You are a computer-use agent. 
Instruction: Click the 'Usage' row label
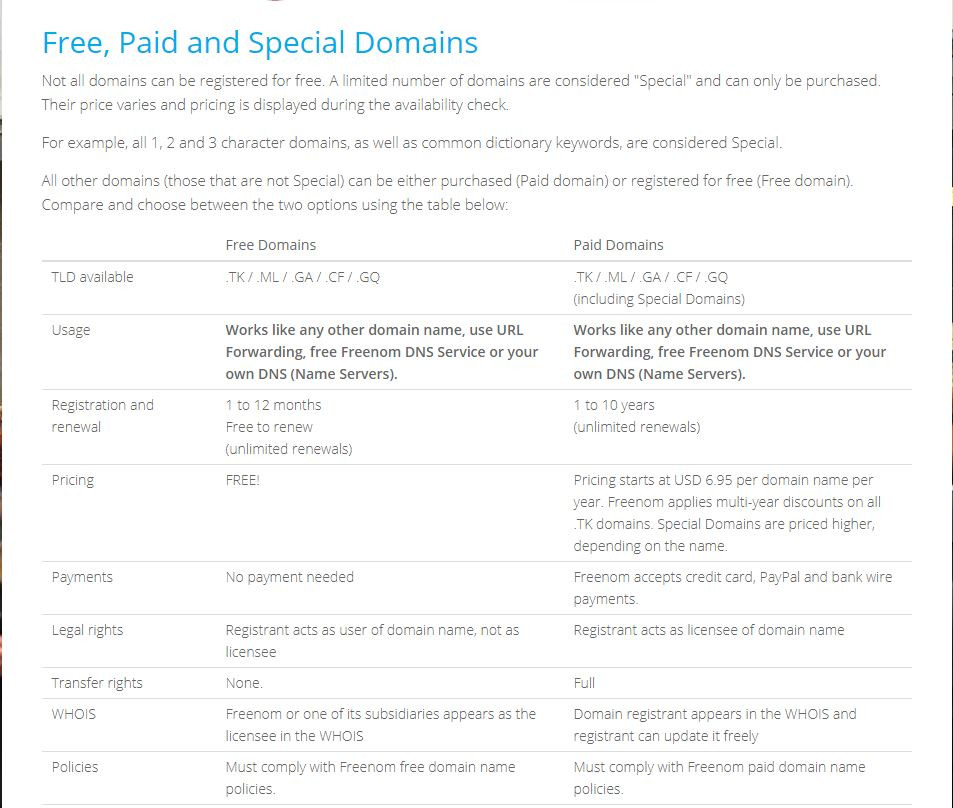tap(71, 330)
